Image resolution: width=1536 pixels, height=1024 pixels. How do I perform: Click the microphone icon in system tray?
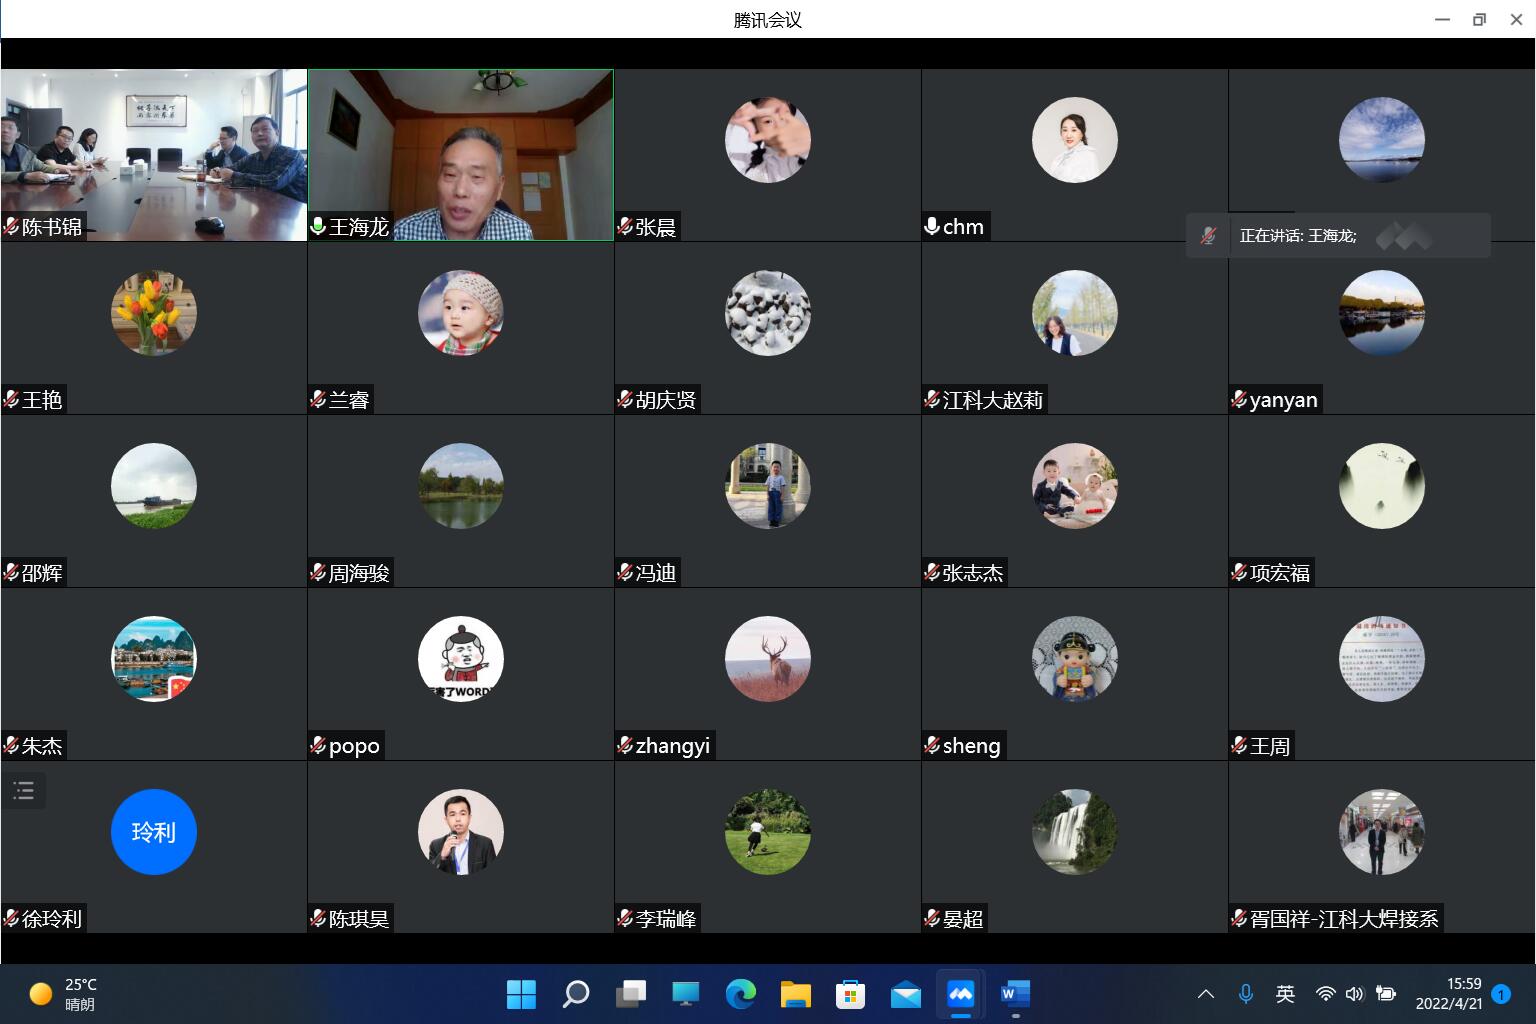1245,993
